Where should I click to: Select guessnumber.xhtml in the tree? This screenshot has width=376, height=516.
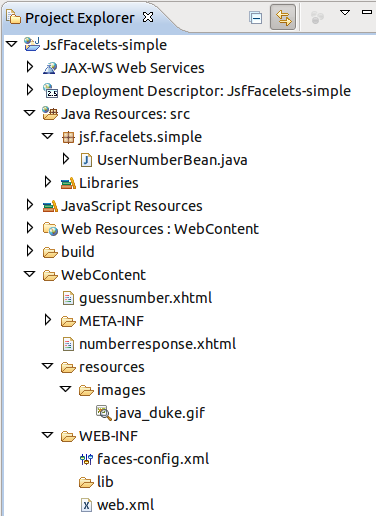coord(146,298)
